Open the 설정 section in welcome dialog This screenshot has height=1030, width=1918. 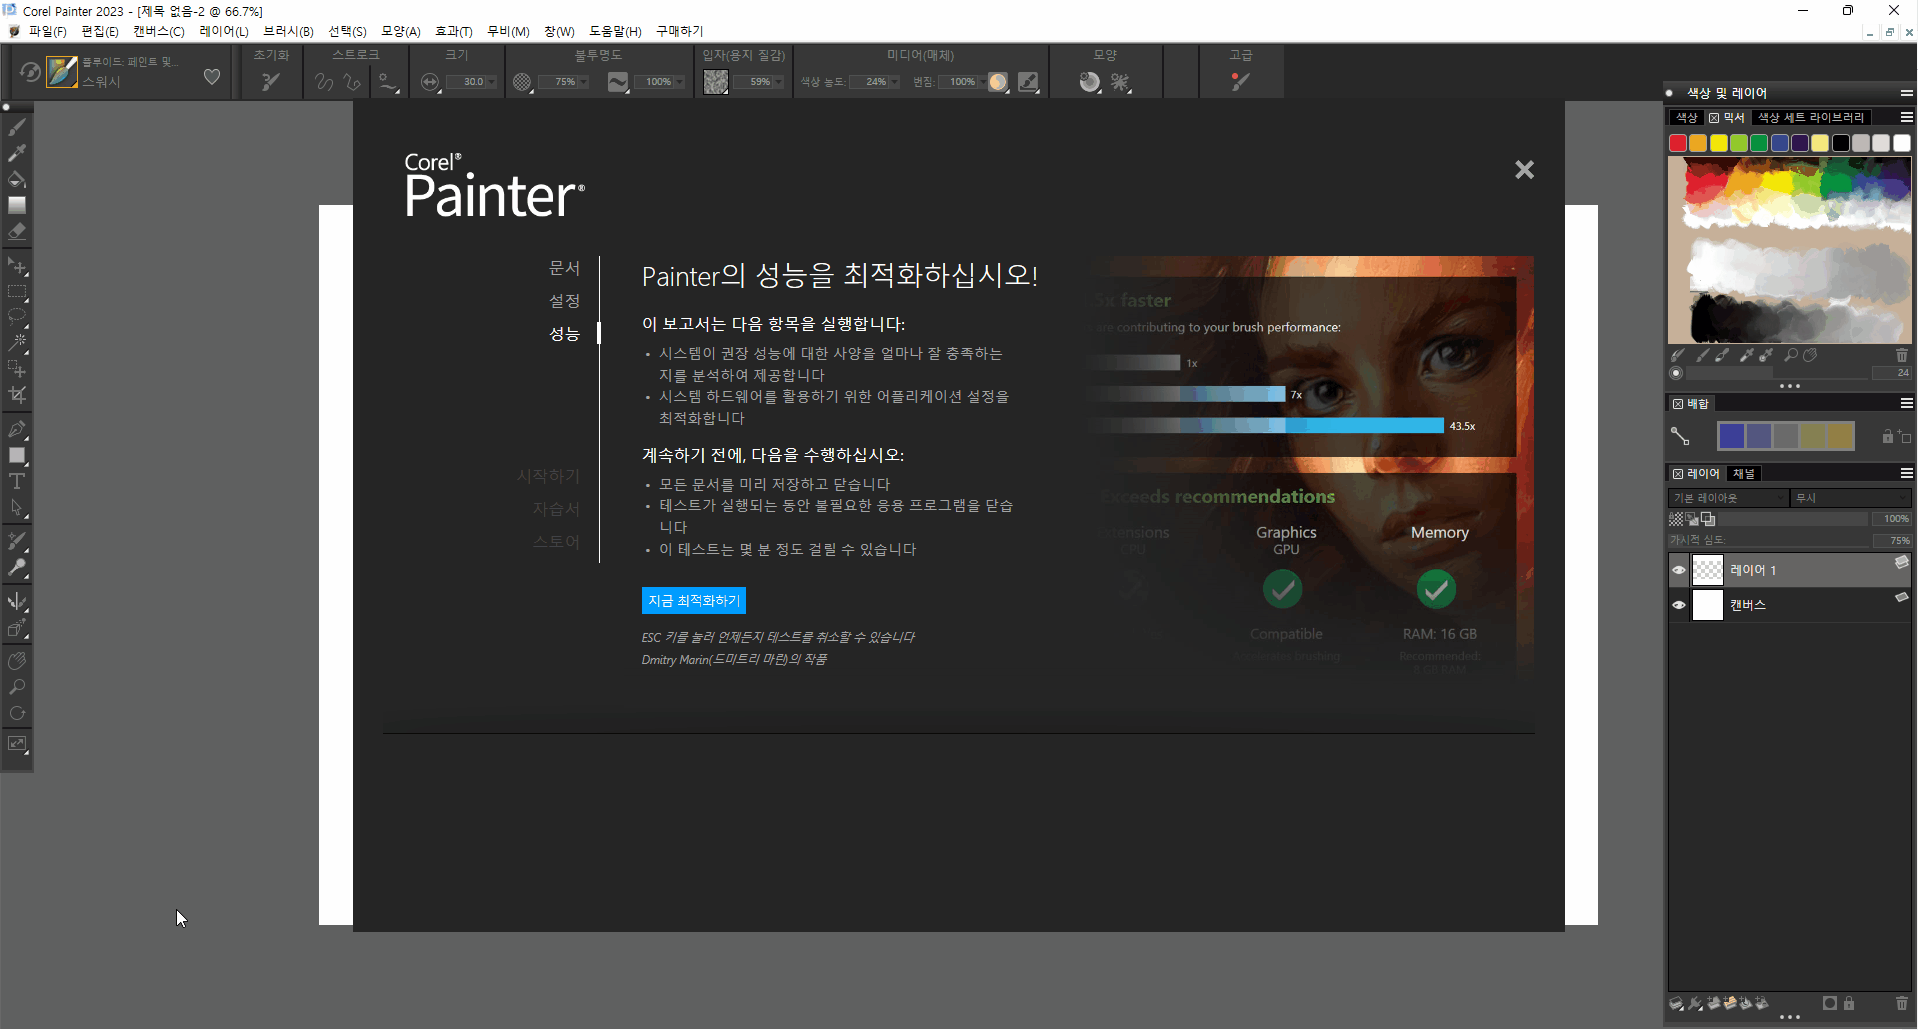coord(564,301)
